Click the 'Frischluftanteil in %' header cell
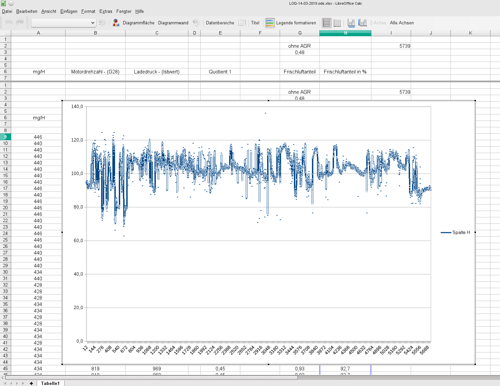500x386 pixels. click(x=345, y=72)
